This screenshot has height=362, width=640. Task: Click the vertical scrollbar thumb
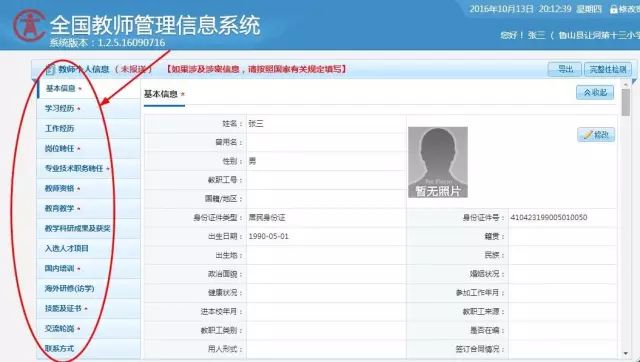pos(626,102)
